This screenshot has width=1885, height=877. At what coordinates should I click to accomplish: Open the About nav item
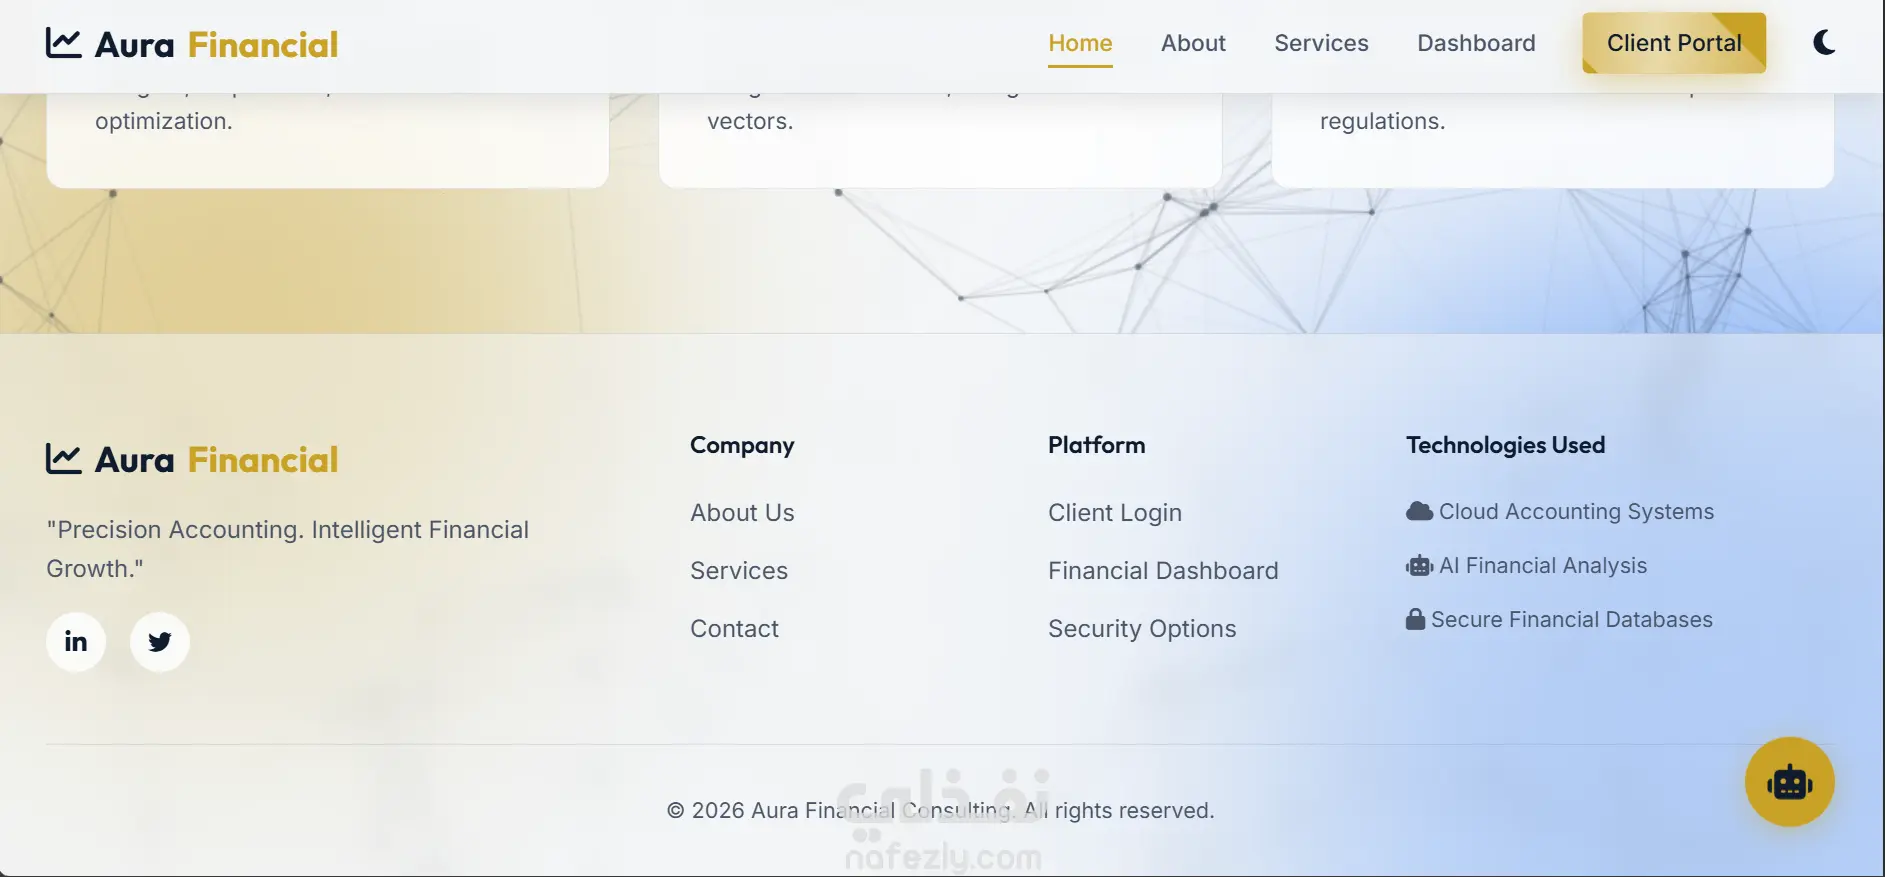(x=1193, y=43)
